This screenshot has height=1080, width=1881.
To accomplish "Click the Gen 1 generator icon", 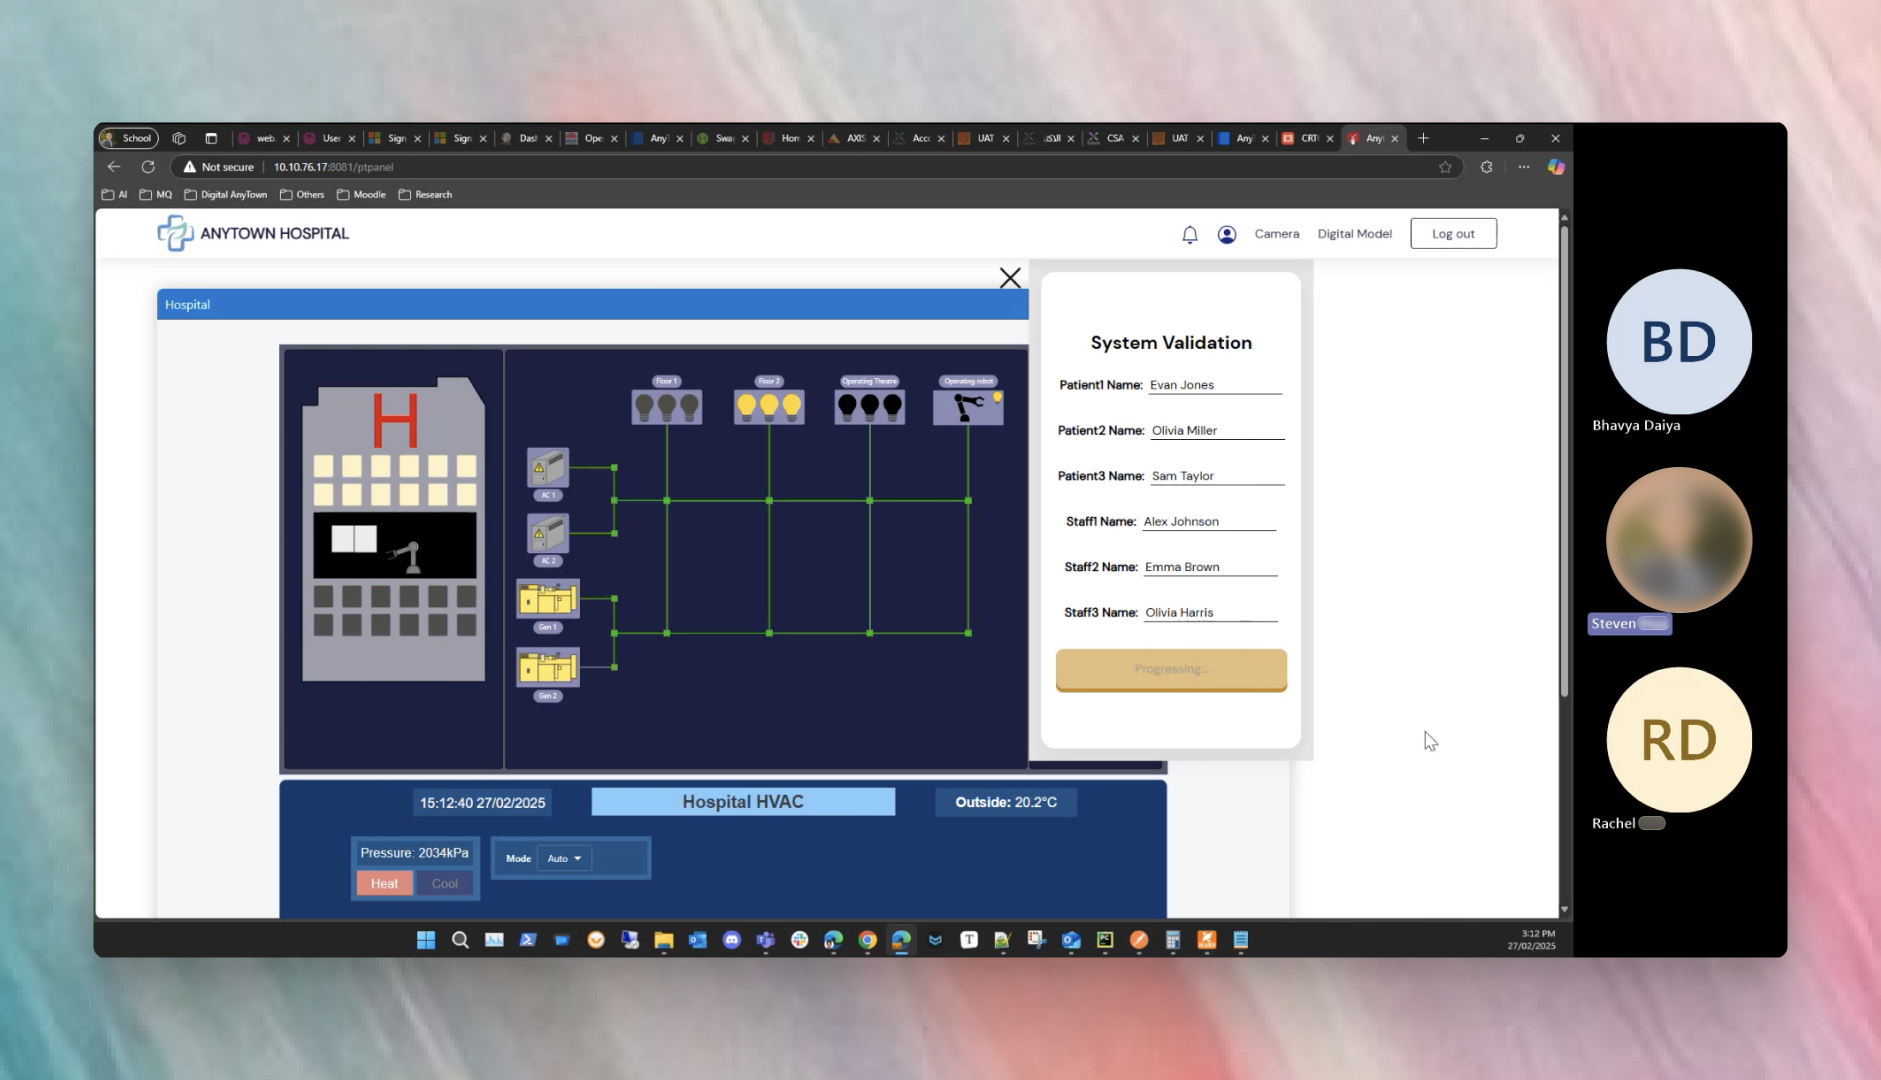I will [546, 600].
